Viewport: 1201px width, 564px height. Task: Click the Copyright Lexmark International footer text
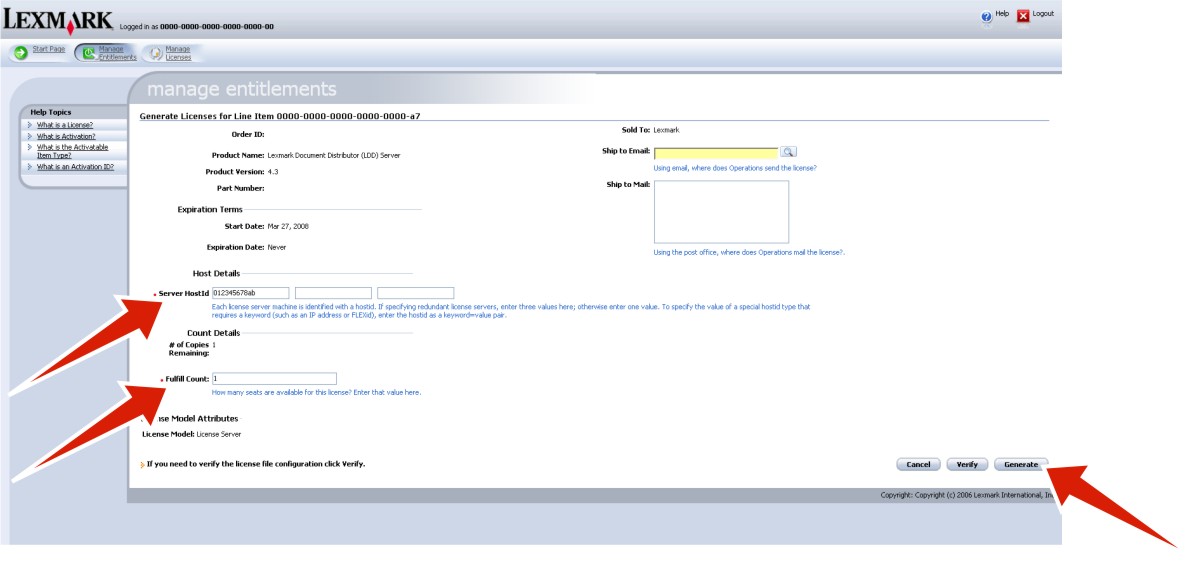click(966, 495)
